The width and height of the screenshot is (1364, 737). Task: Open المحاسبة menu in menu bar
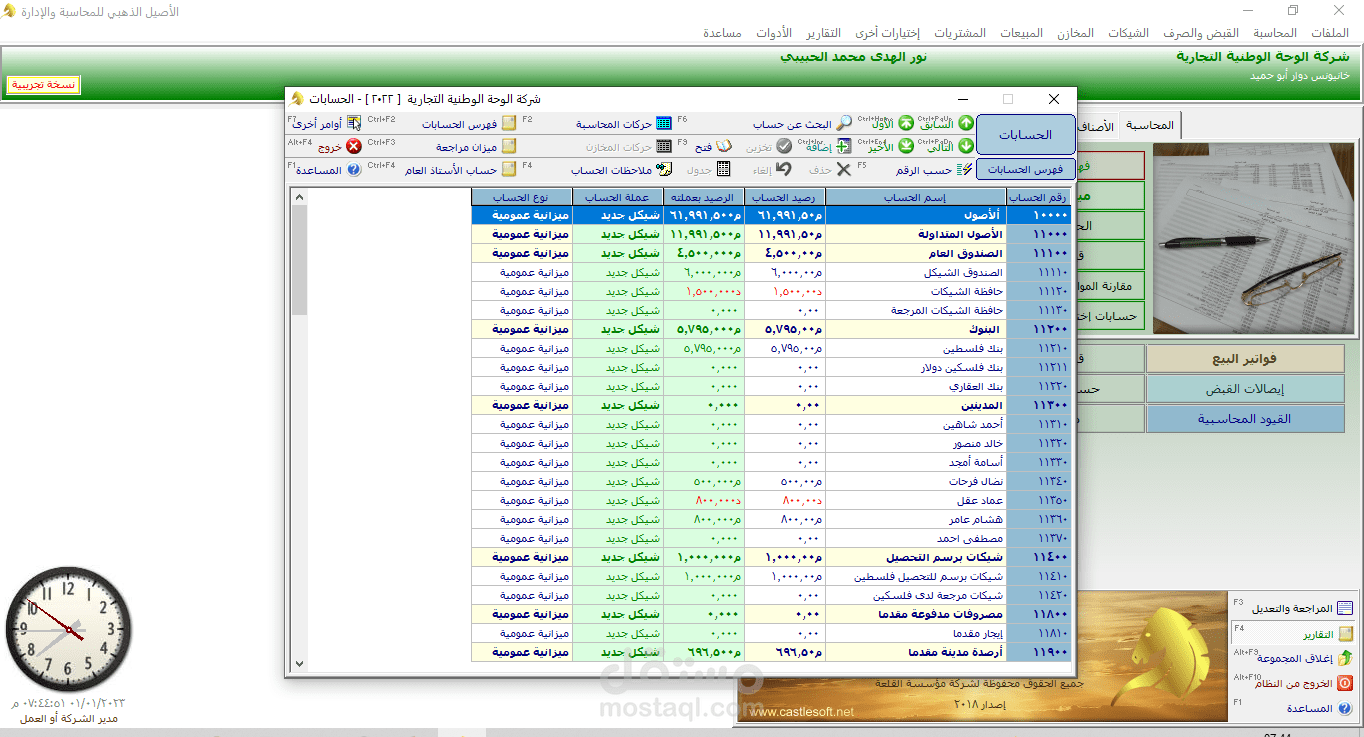point(1275,33)
